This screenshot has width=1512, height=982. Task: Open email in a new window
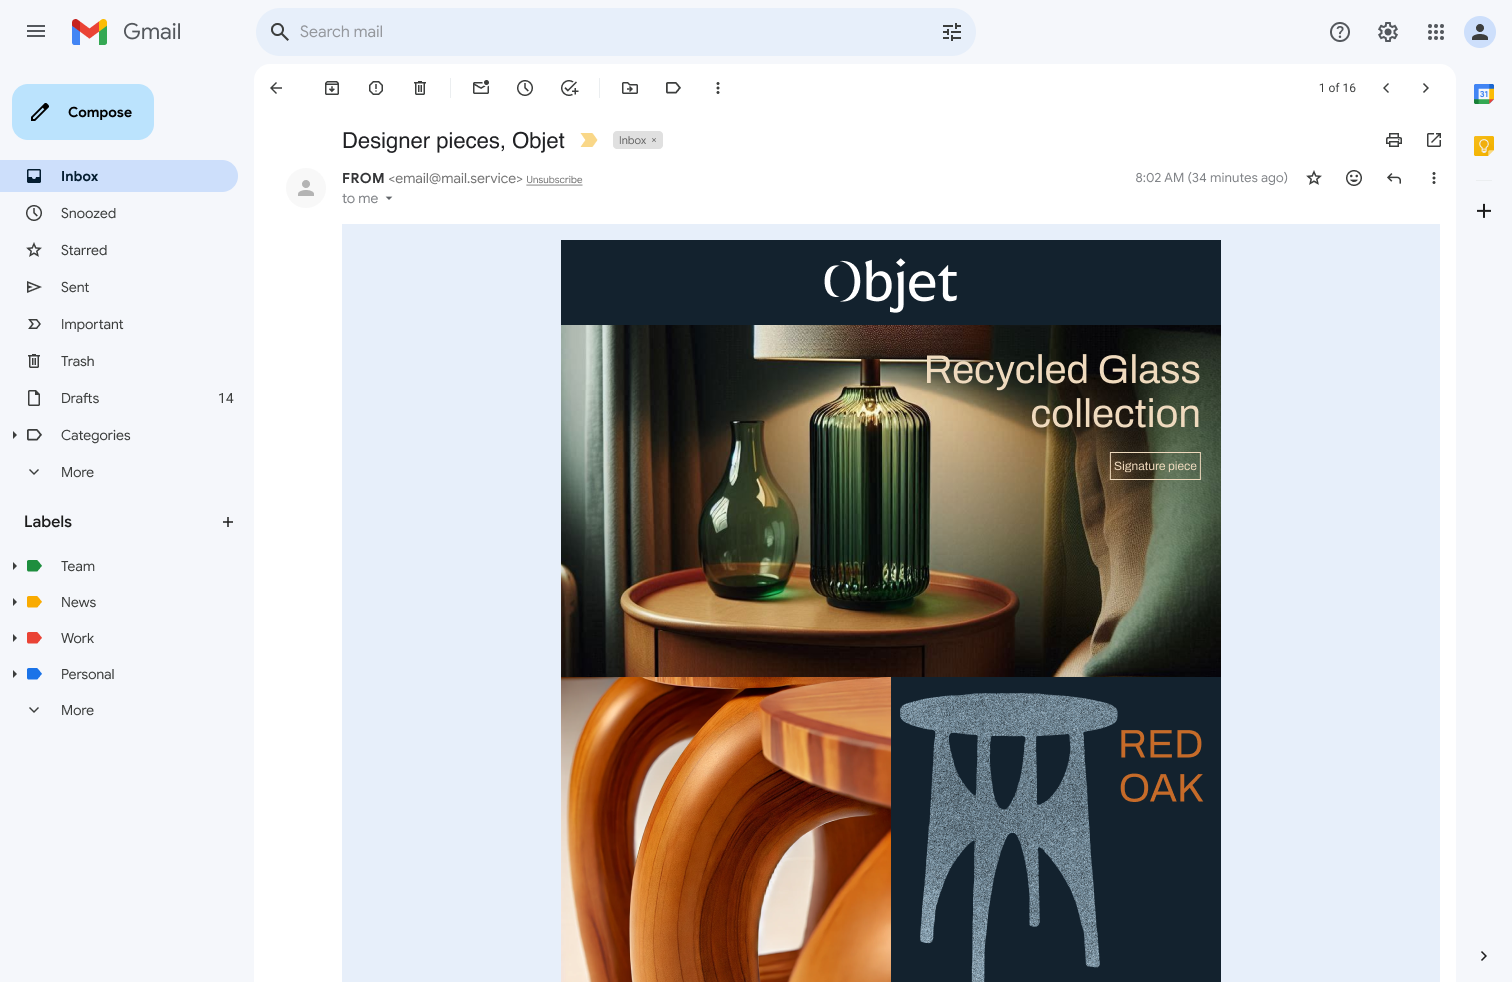(x=1434, y=140)
